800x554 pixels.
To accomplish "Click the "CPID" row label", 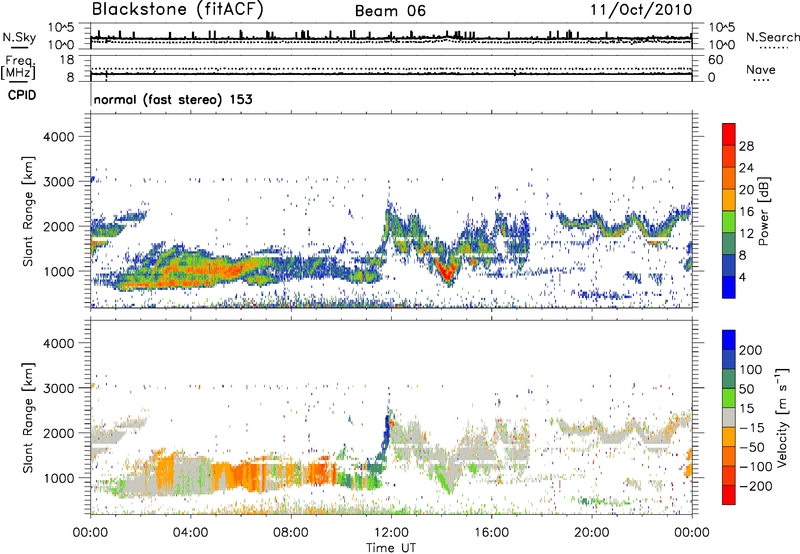I will tap(22, 95).
